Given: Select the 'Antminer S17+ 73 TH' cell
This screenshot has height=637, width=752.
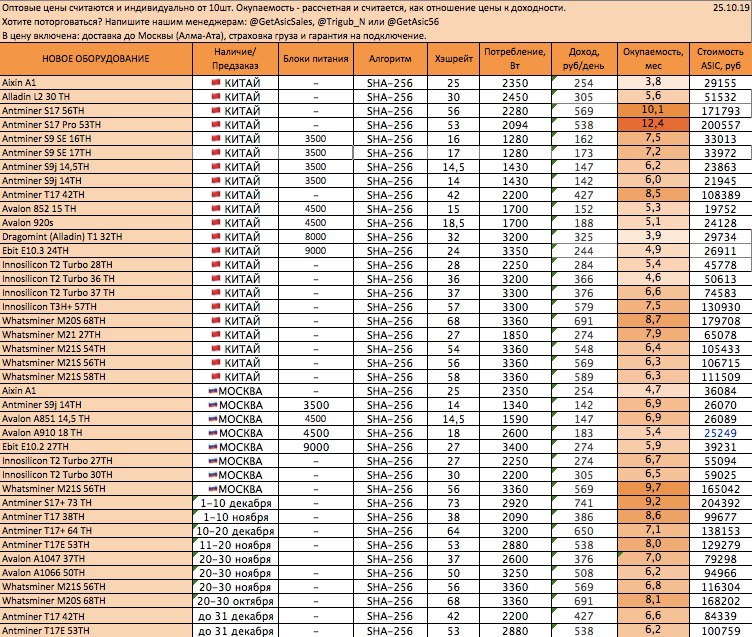Looking at the screenshot, I should (x=96, y=503).
